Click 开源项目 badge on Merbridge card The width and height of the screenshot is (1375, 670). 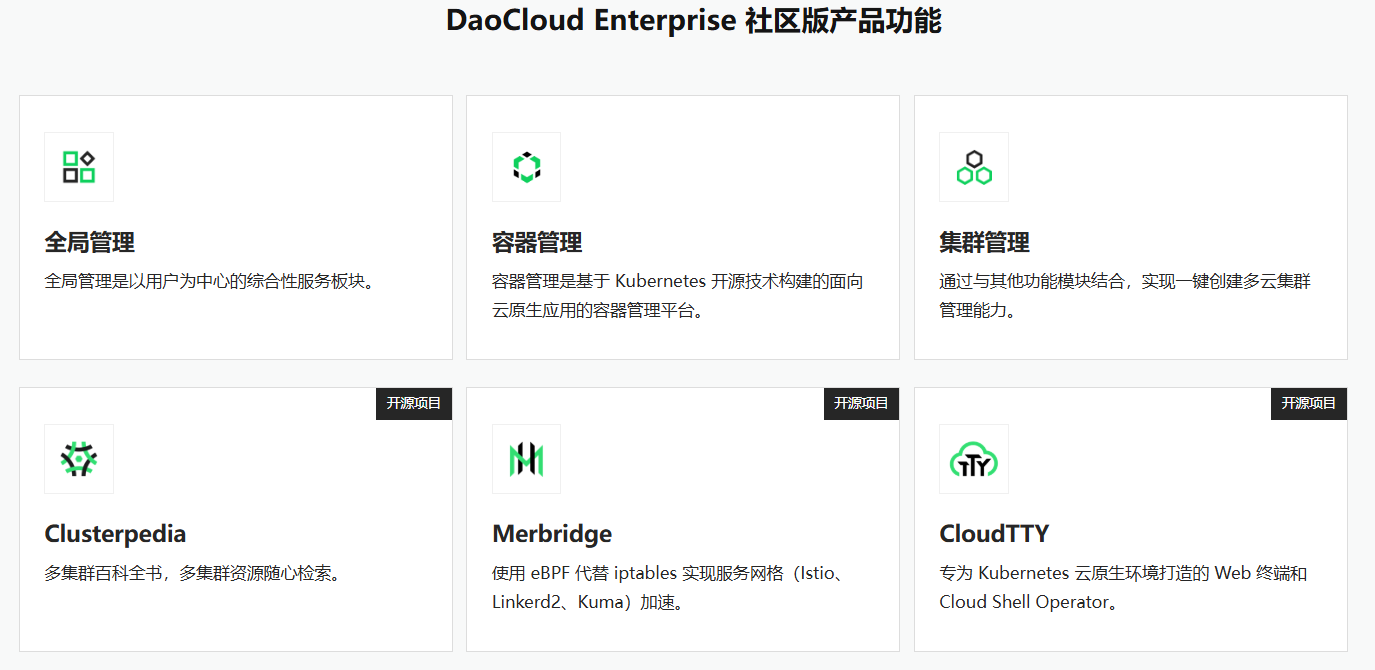click(861, 403)
